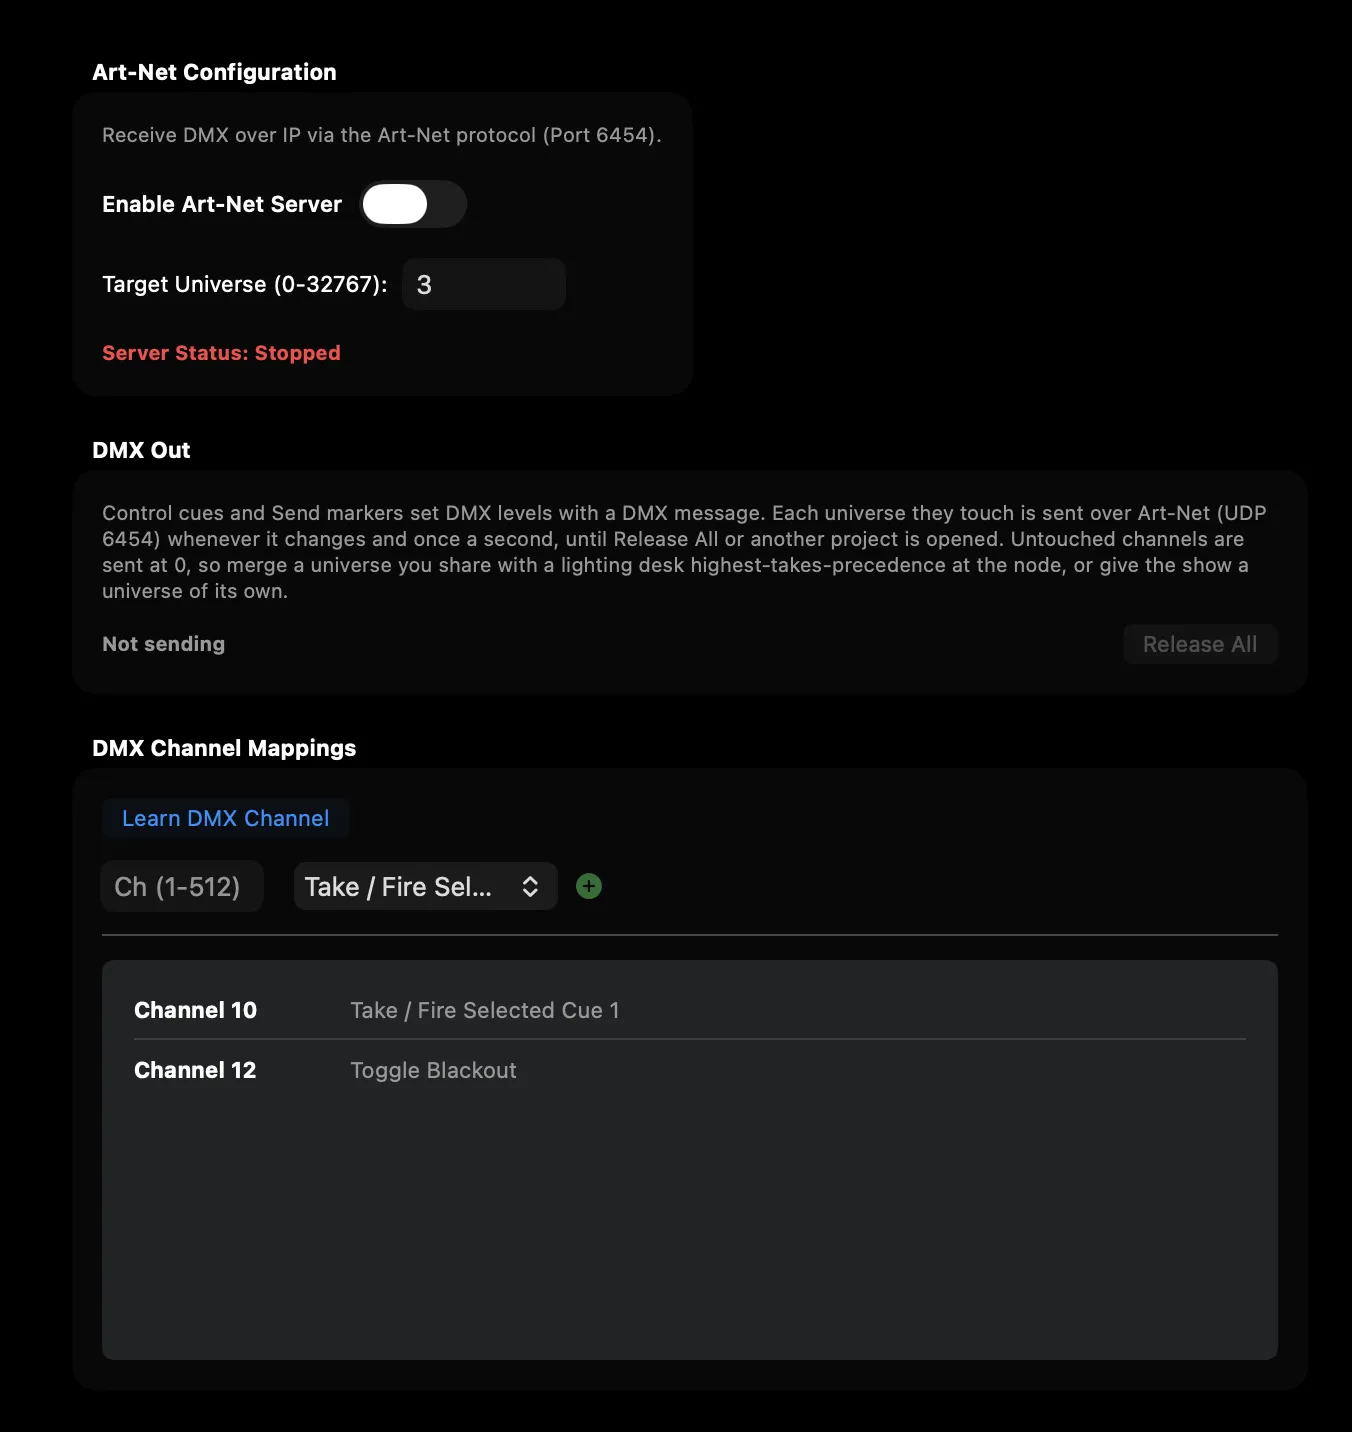Click into the Ch (1-512) channel field

point(182,886)
